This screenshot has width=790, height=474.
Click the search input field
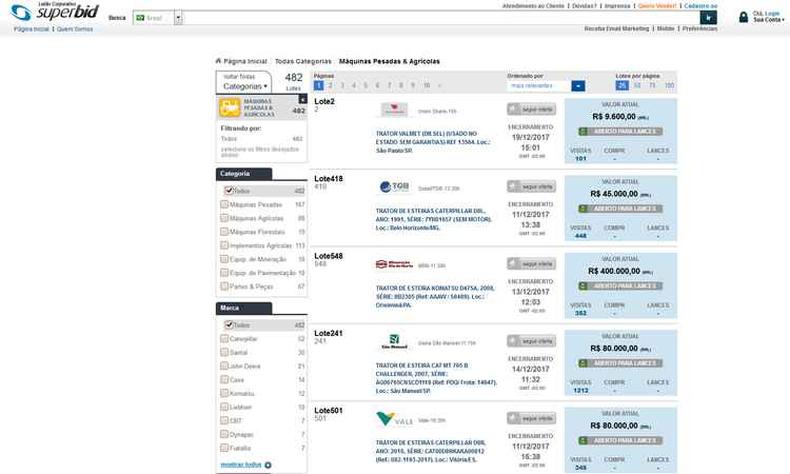(441, 18)
